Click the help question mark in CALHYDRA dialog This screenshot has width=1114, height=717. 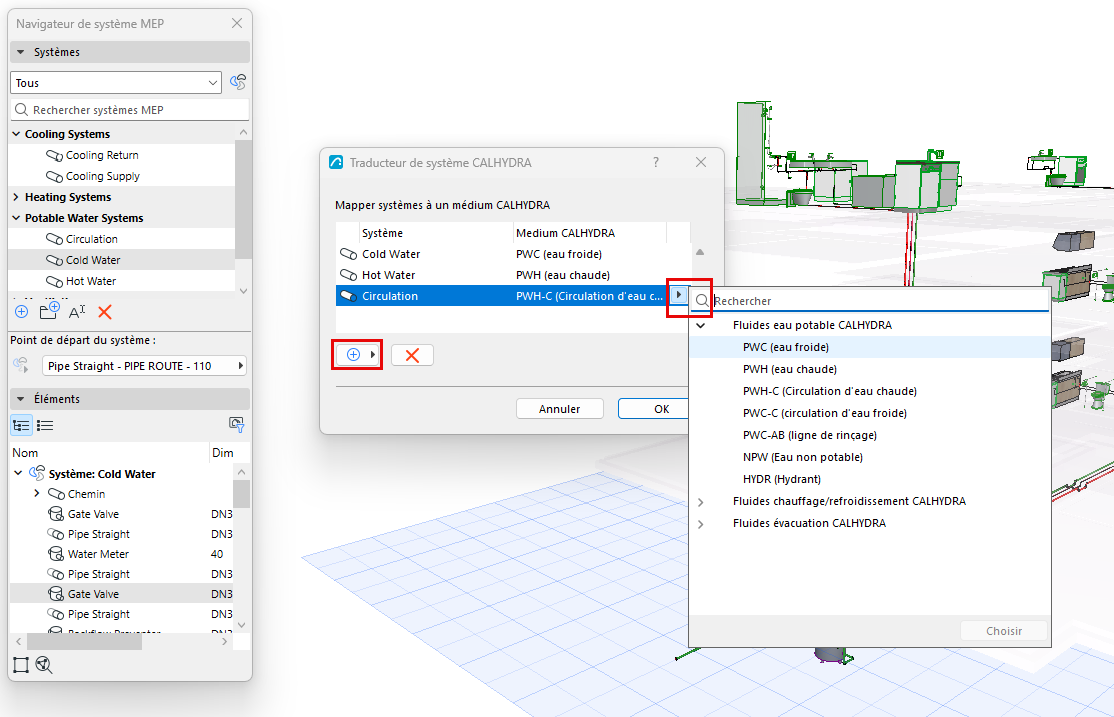click(x=656, y=163)
